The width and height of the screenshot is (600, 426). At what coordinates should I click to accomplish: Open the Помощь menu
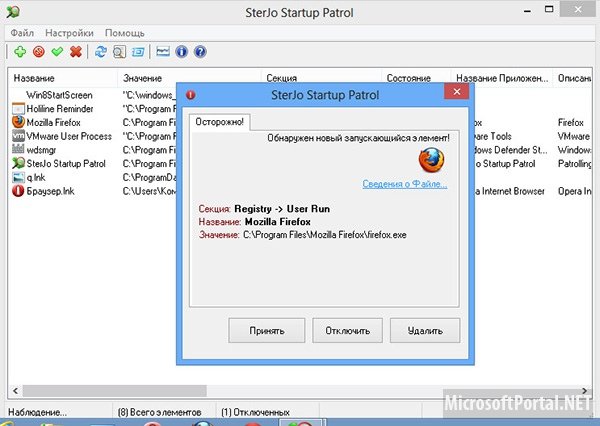coord(125,33)
